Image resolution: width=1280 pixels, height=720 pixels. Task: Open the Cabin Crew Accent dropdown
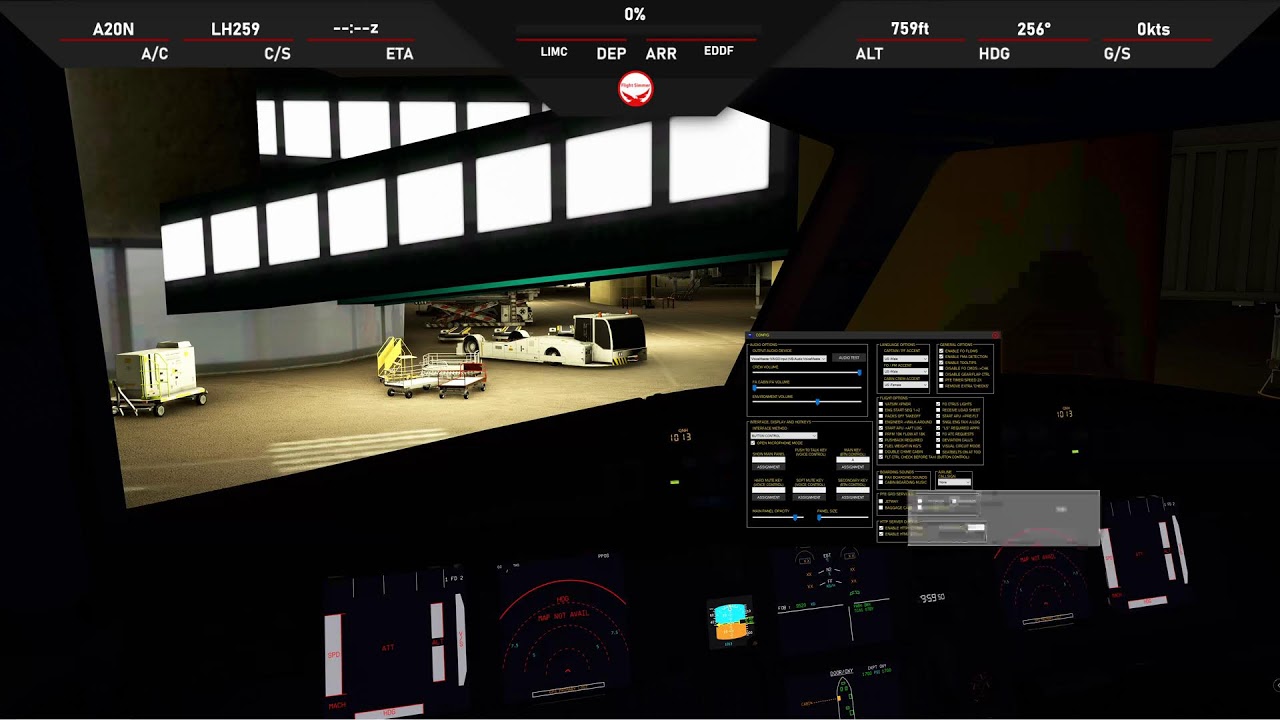(905, 385)
